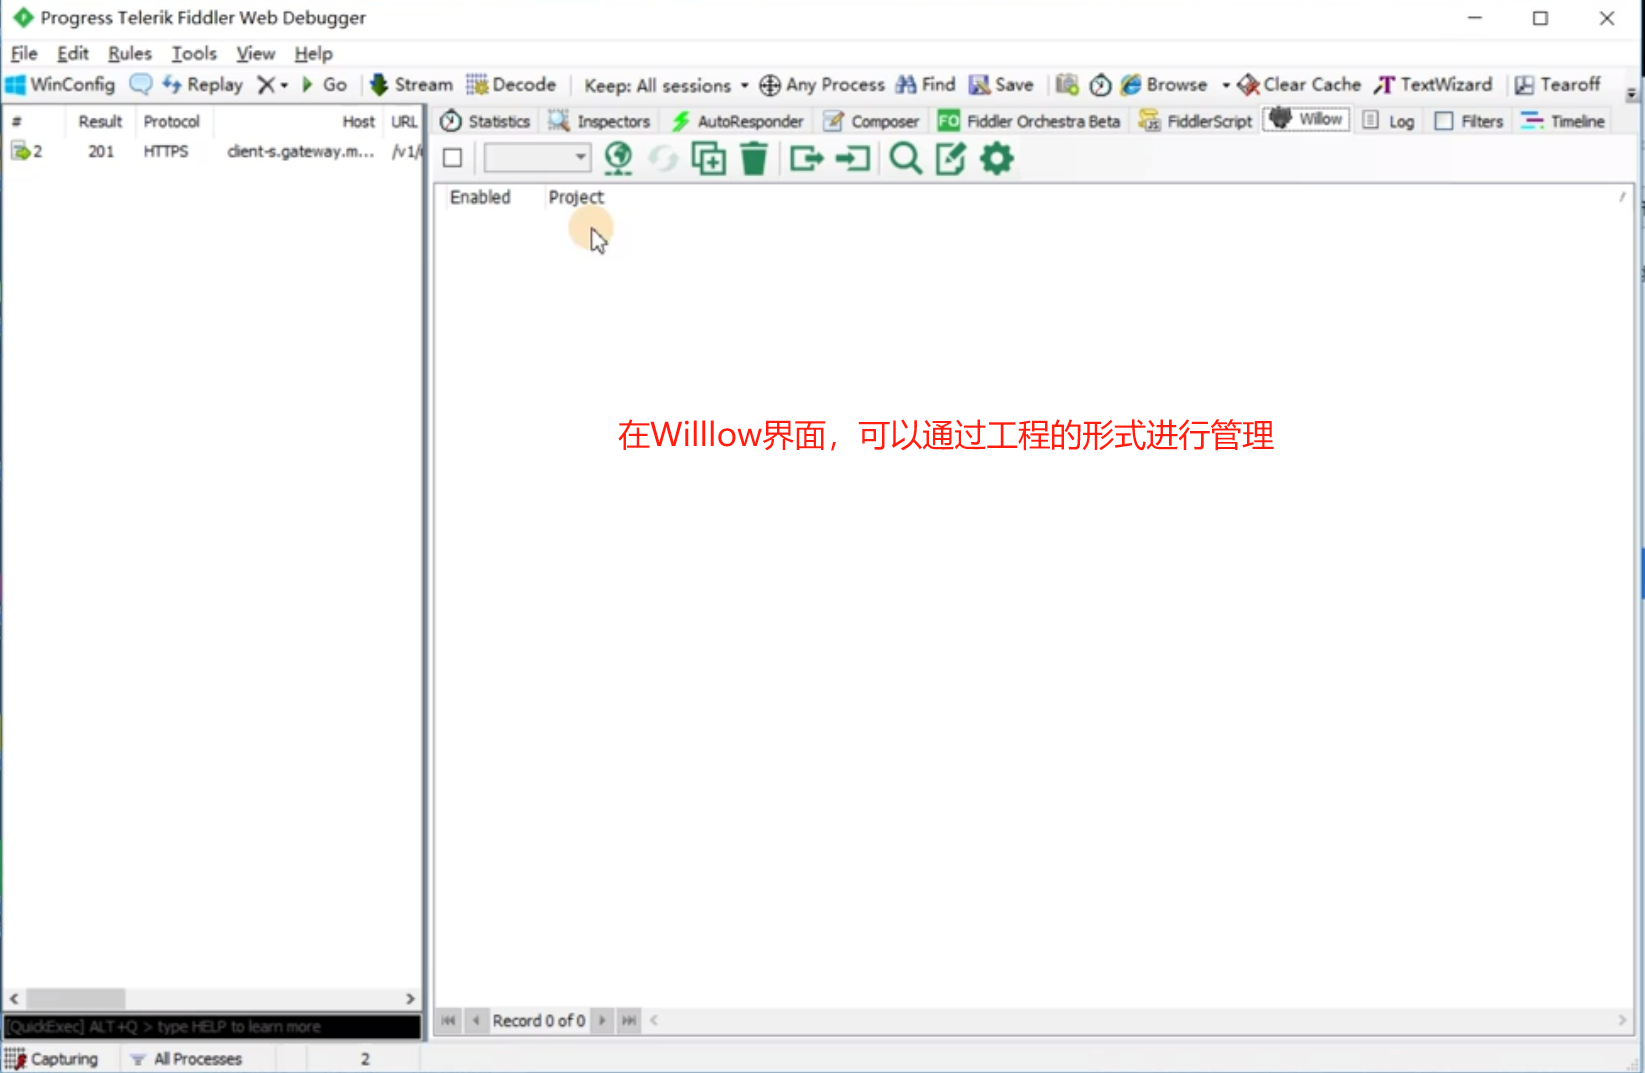Click the green add-copy project icon
The height and width of the screenshot is (1073, 1645).
point(709,158)
